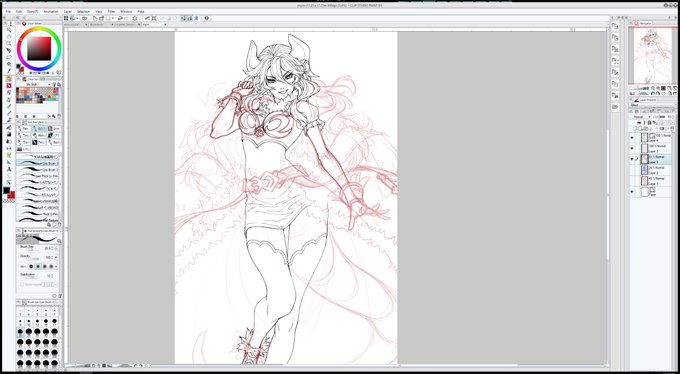Open the Selection menu

coord(84,11)
